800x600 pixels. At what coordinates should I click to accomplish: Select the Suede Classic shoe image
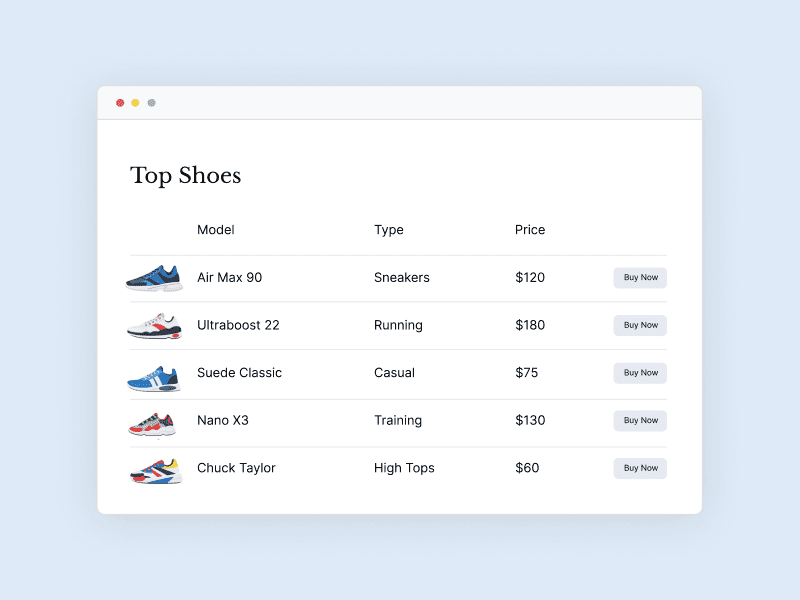tap(154, 379)
